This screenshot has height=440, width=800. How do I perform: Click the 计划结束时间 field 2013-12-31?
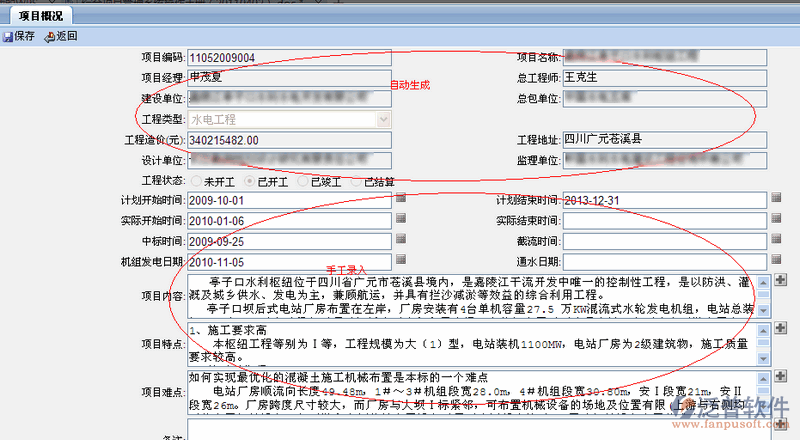click(664, 200)
